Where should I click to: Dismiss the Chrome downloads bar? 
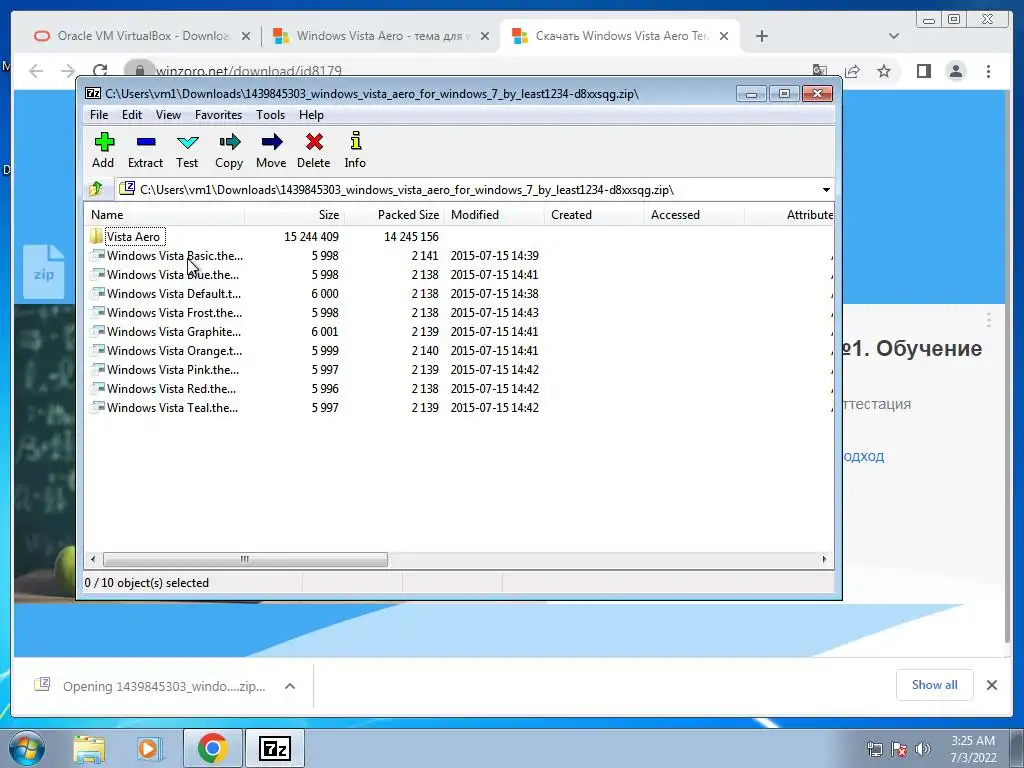tap(991, 684)
